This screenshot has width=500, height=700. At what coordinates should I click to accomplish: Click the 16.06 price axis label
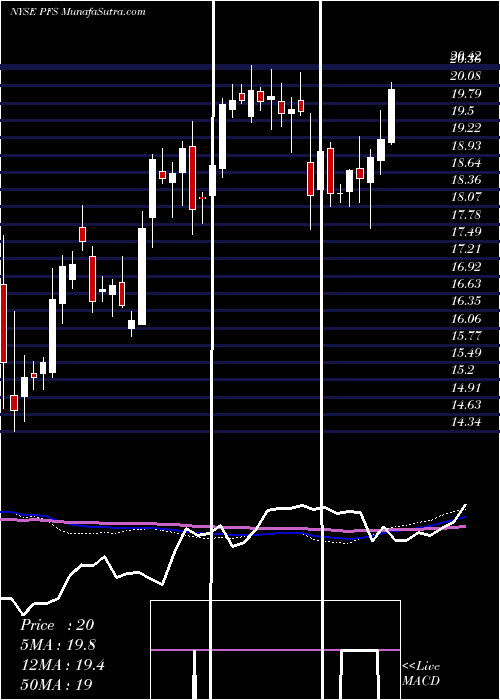(466, 318)
